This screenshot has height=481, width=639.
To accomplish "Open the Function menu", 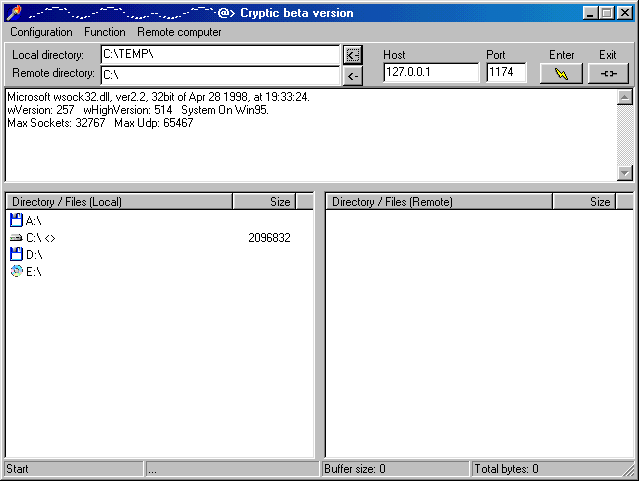I will [105, 32].
